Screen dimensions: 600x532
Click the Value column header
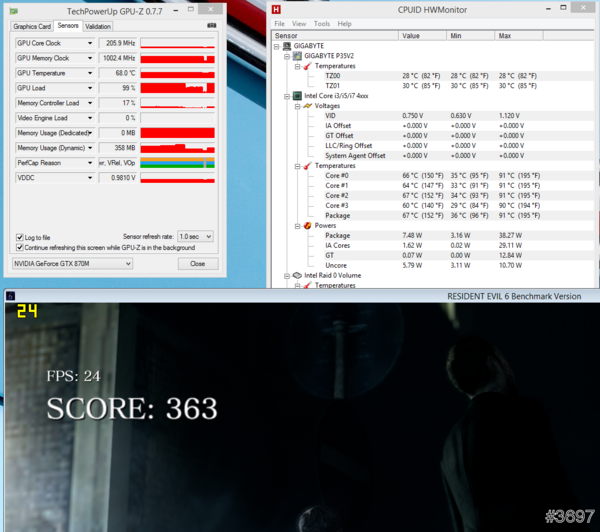422,36
